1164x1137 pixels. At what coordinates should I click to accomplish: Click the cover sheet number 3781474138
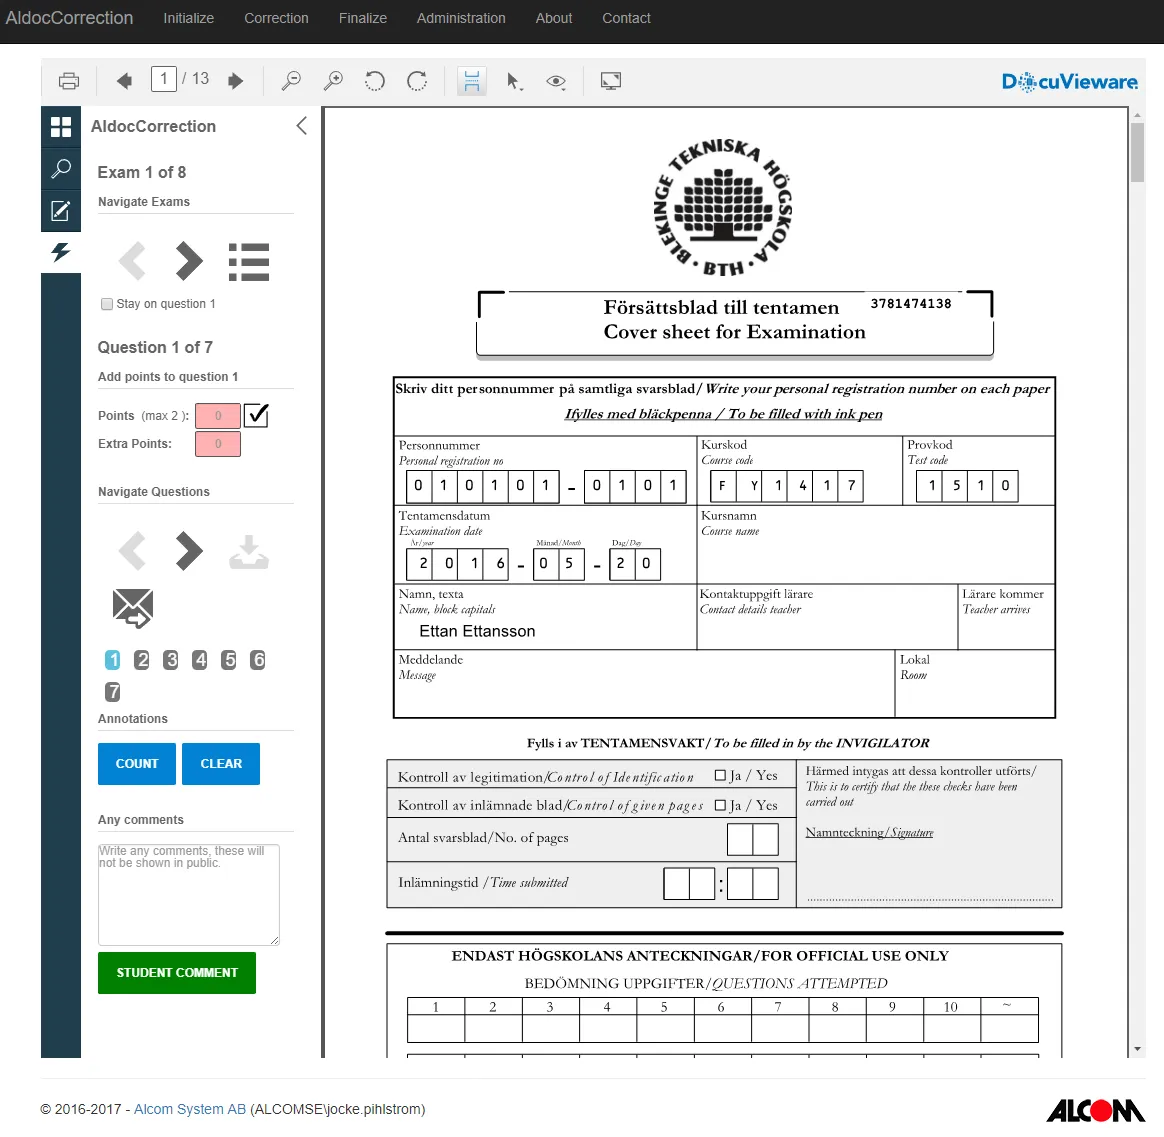(911, 304)
